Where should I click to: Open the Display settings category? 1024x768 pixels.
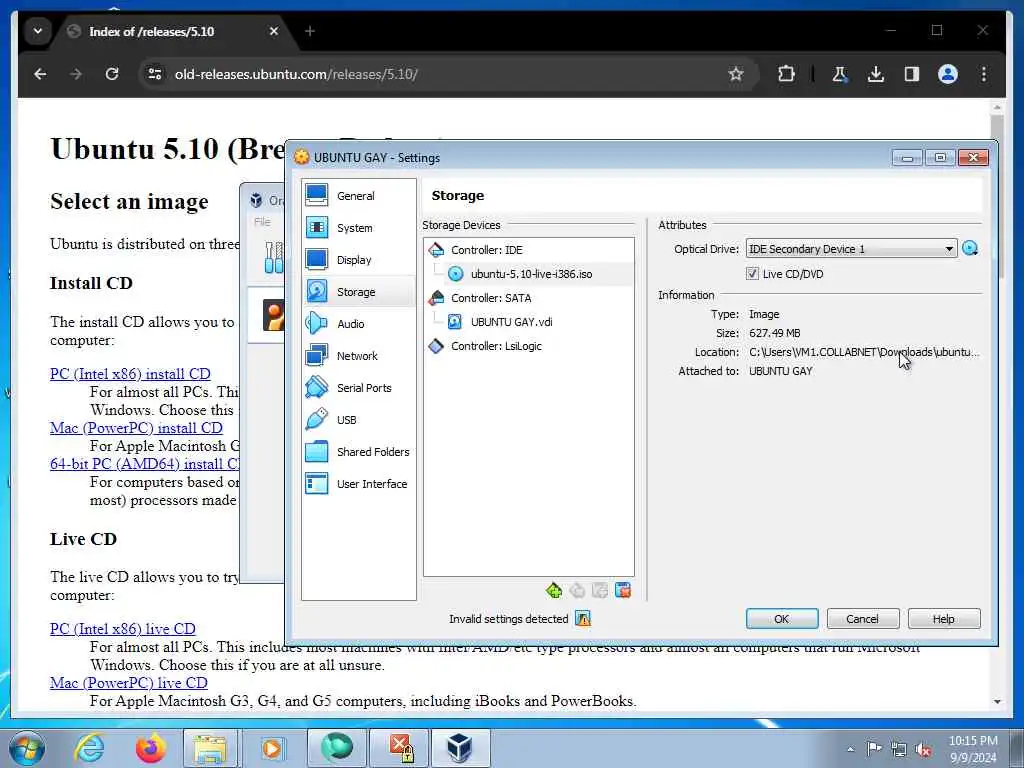click(x=358, y=259)
